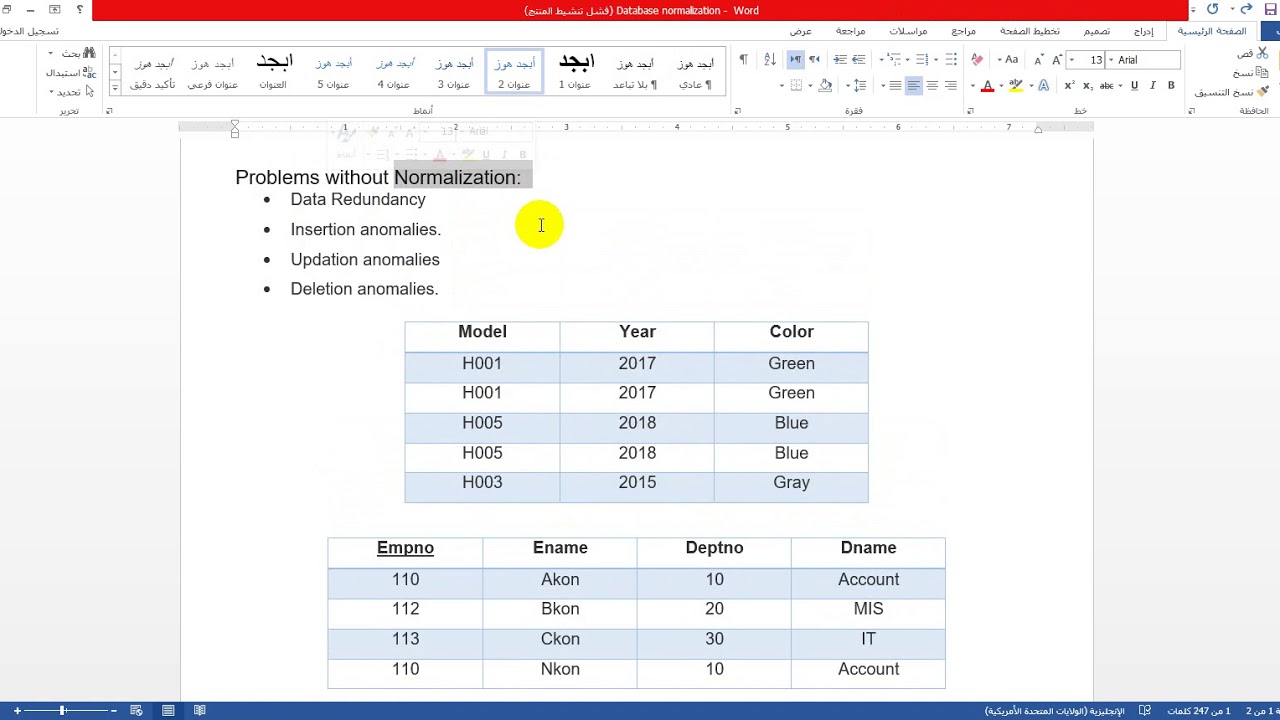Adjust the zoom slider in status bar

(62, 711)
